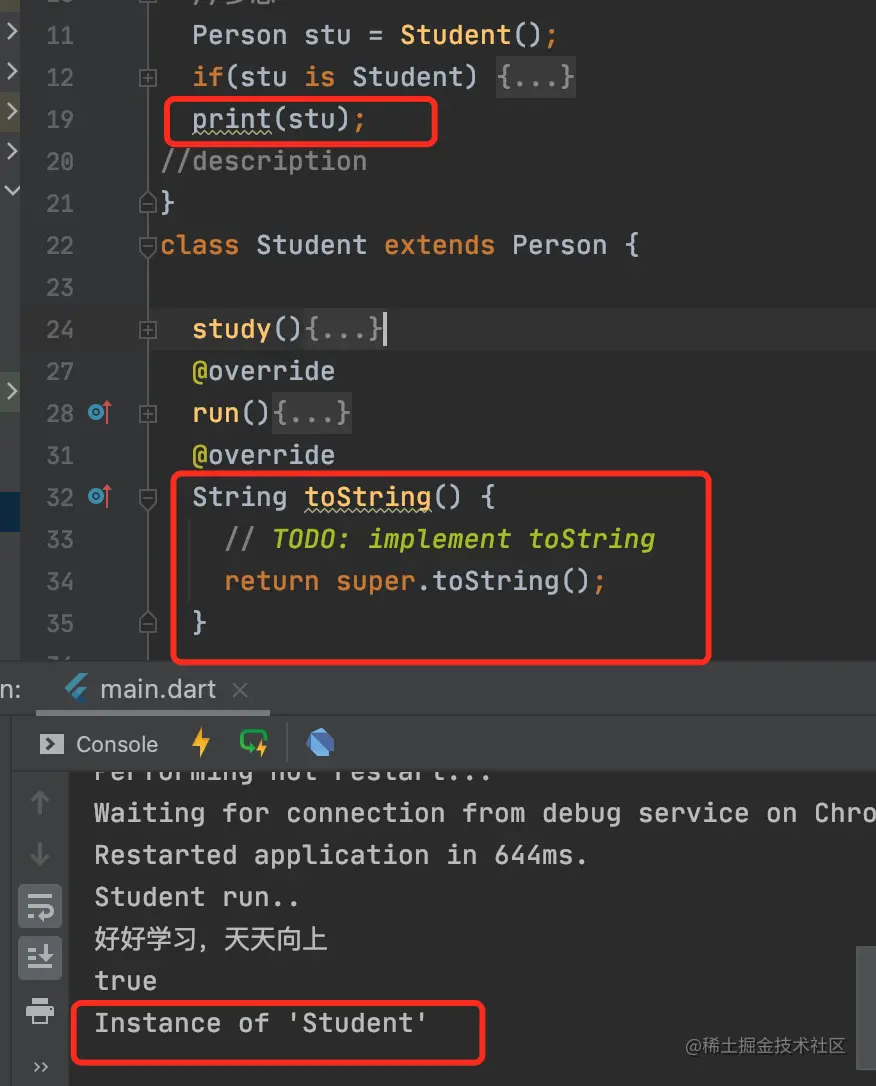Click console output Instance of 'Student'
Viewport: 876px width, 1086px height.
260,1023
